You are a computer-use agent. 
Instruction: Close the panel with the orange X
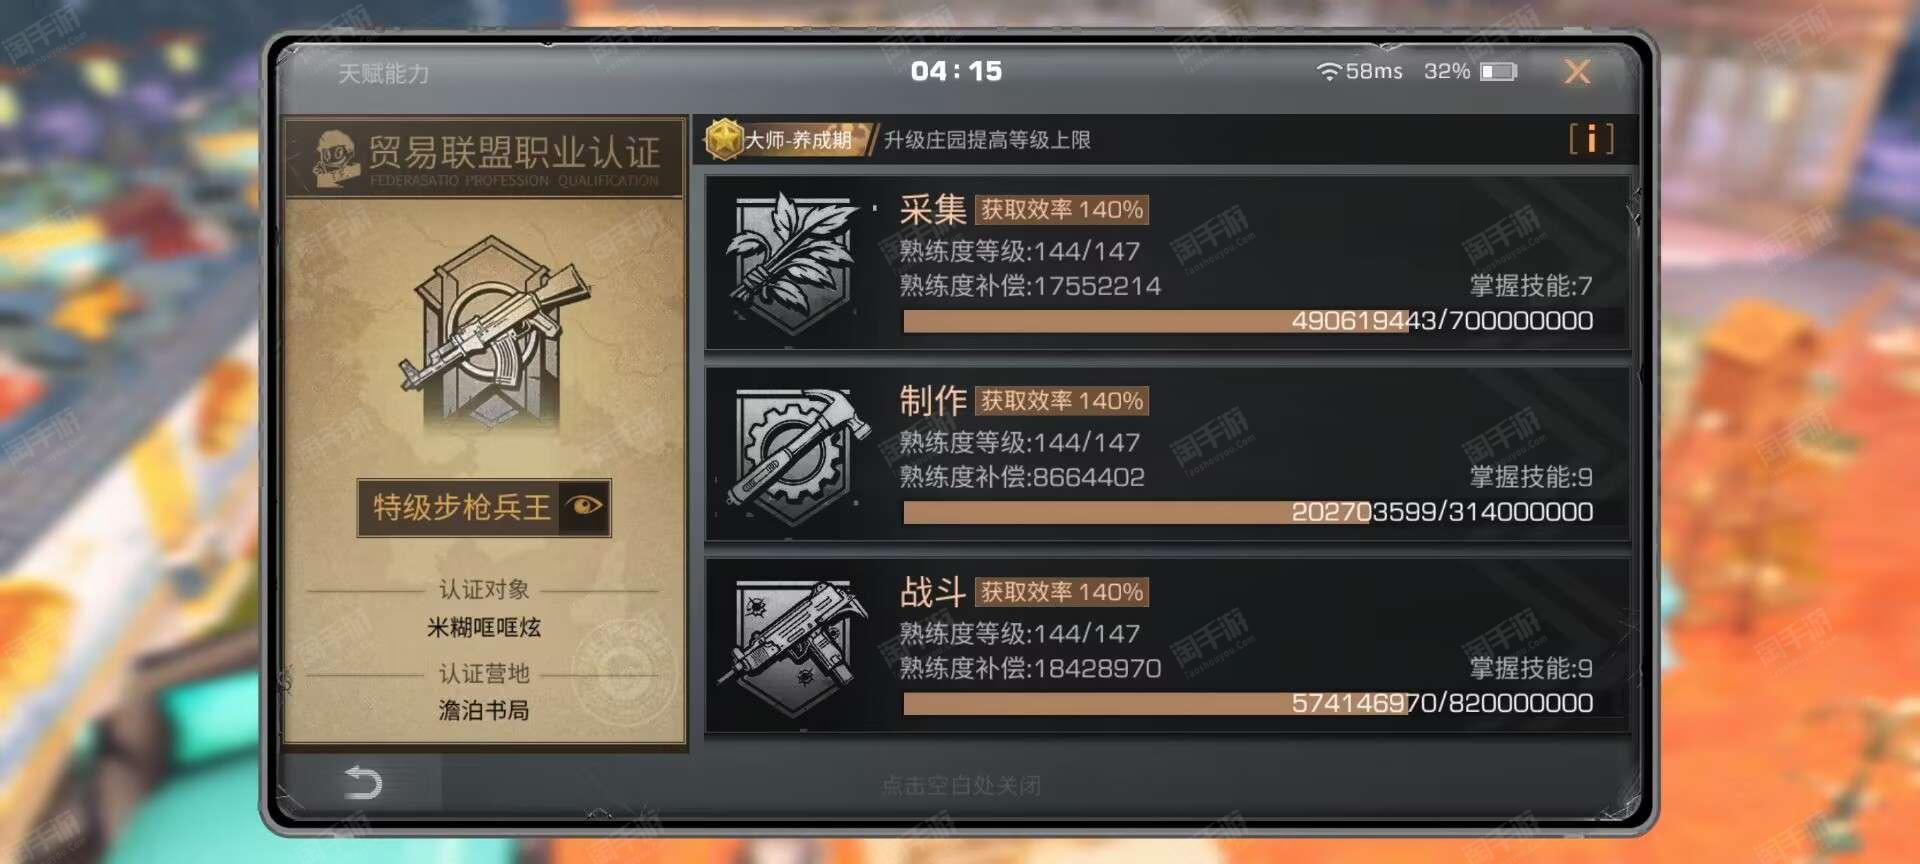point(1577,72)
